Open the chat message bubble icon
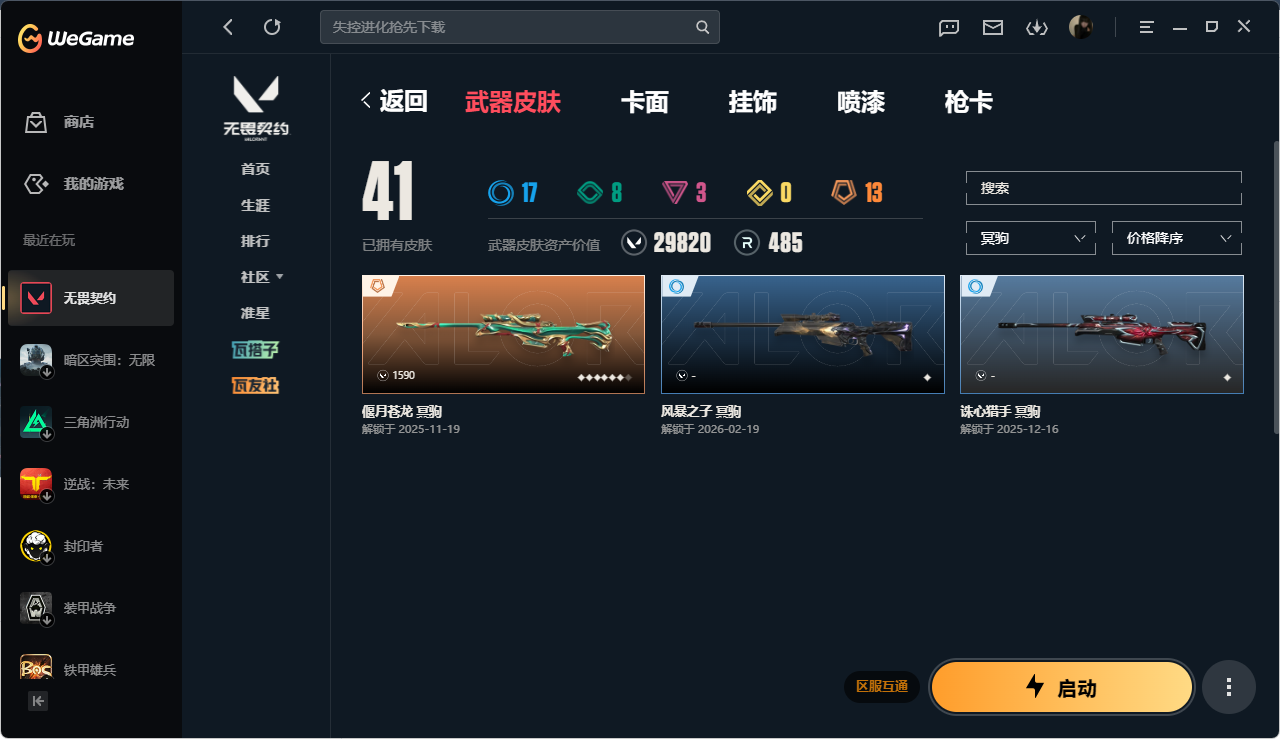This screenshot has width=1280, height=739. click(949, 28)
